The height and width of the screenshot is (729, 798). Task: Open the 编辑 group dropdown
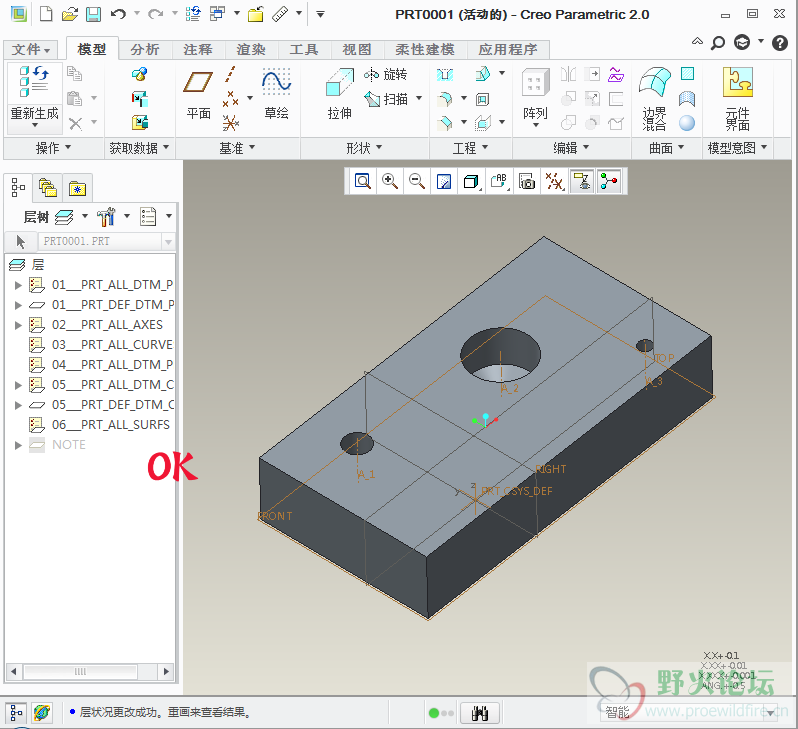pos(571,148)
